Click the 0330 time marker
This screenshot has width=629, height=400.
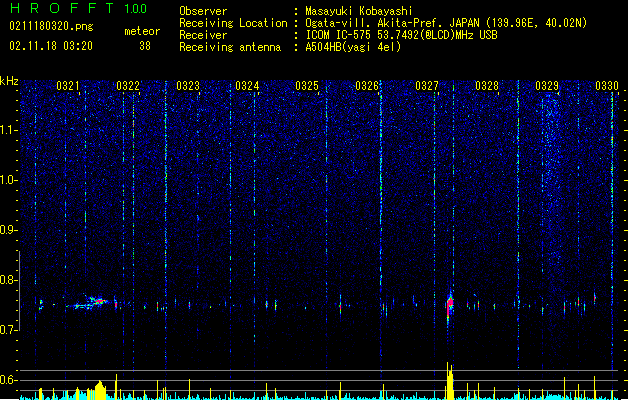click(607, 86)
